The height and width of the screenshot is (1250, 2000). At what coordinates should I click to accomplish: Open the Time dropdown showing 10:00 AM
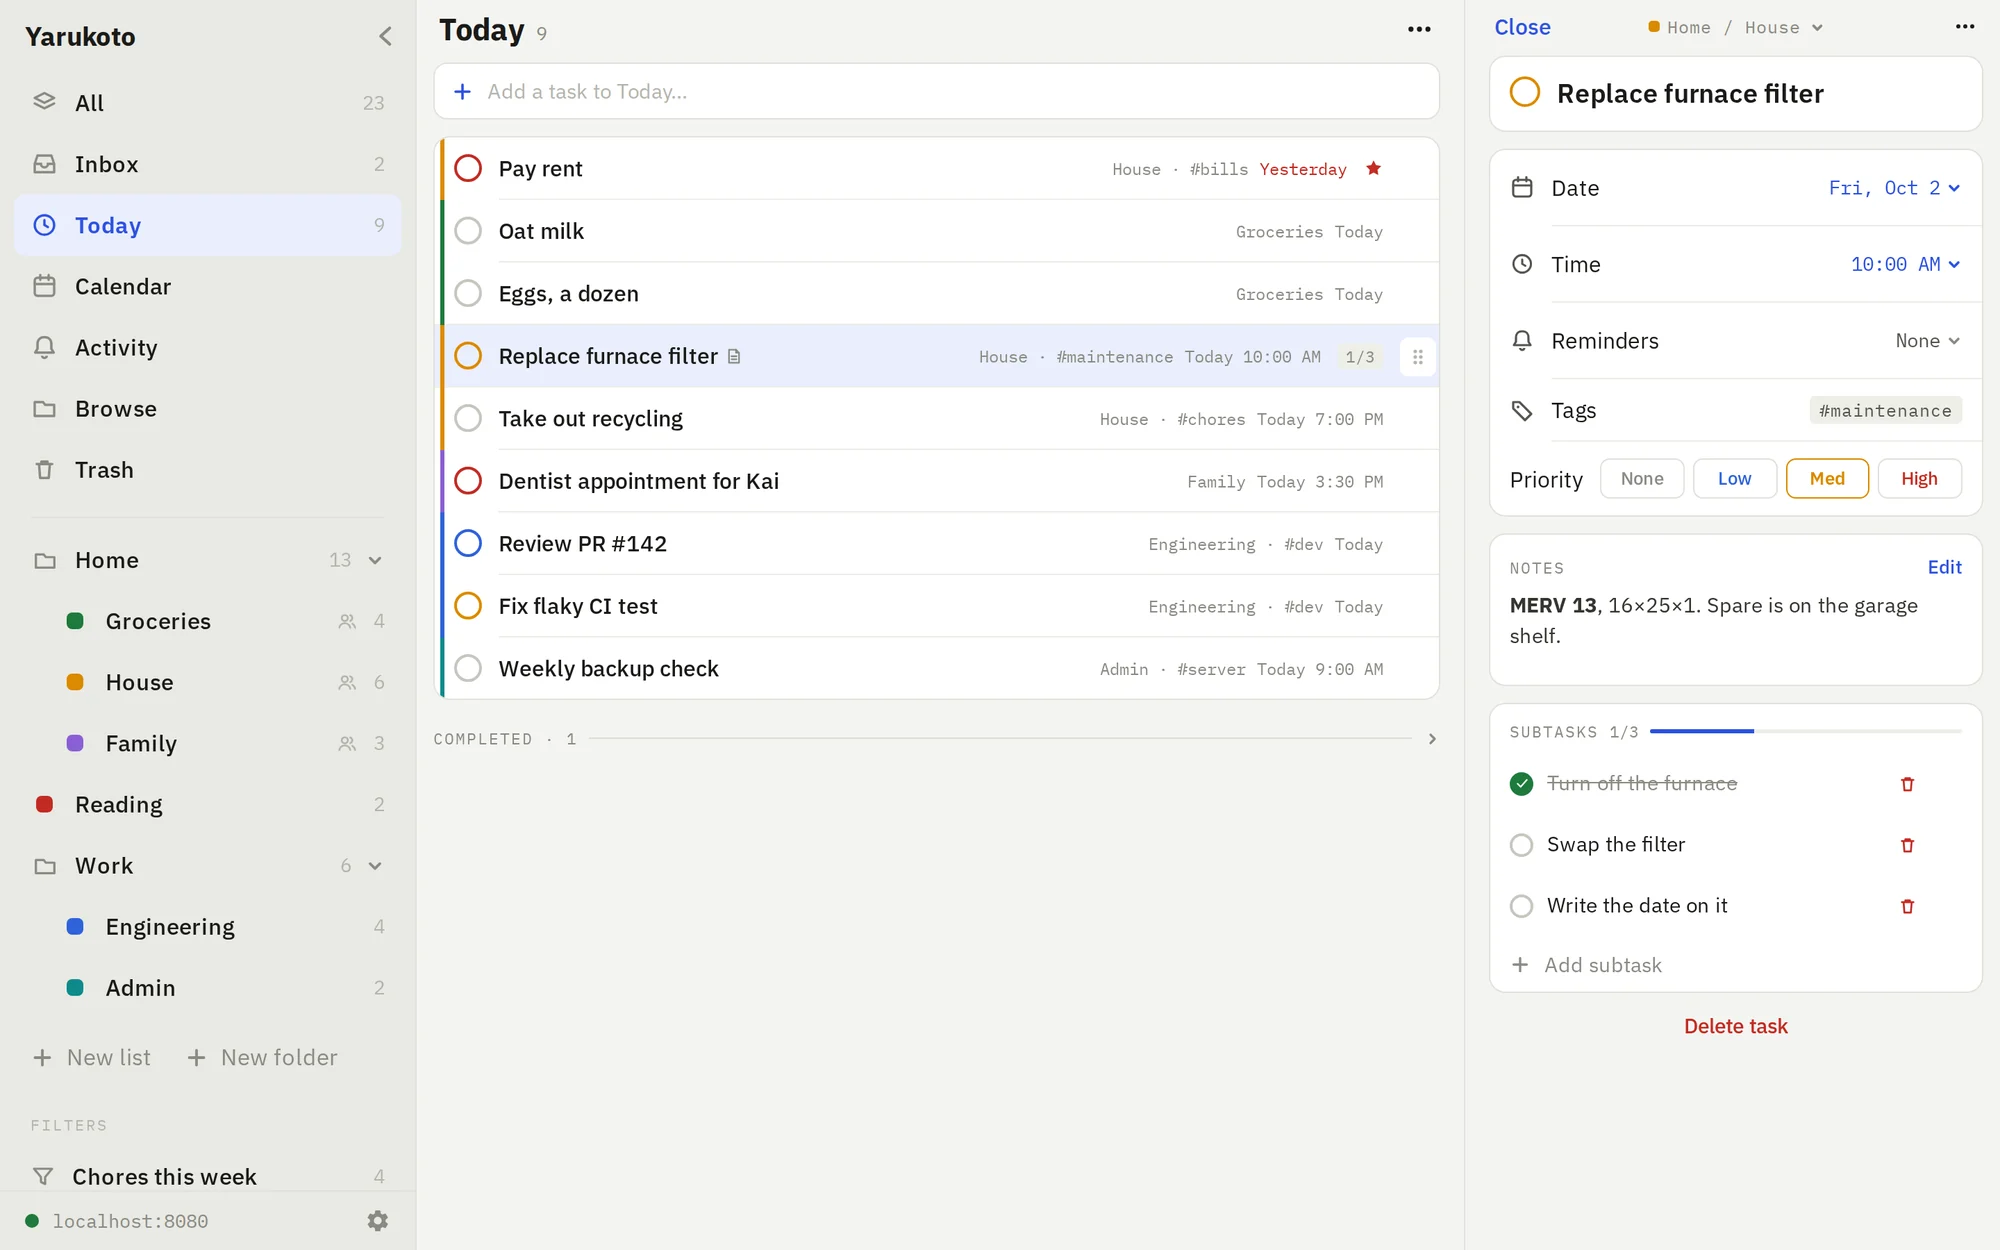pyautogui.click(x=1905, y=265)
